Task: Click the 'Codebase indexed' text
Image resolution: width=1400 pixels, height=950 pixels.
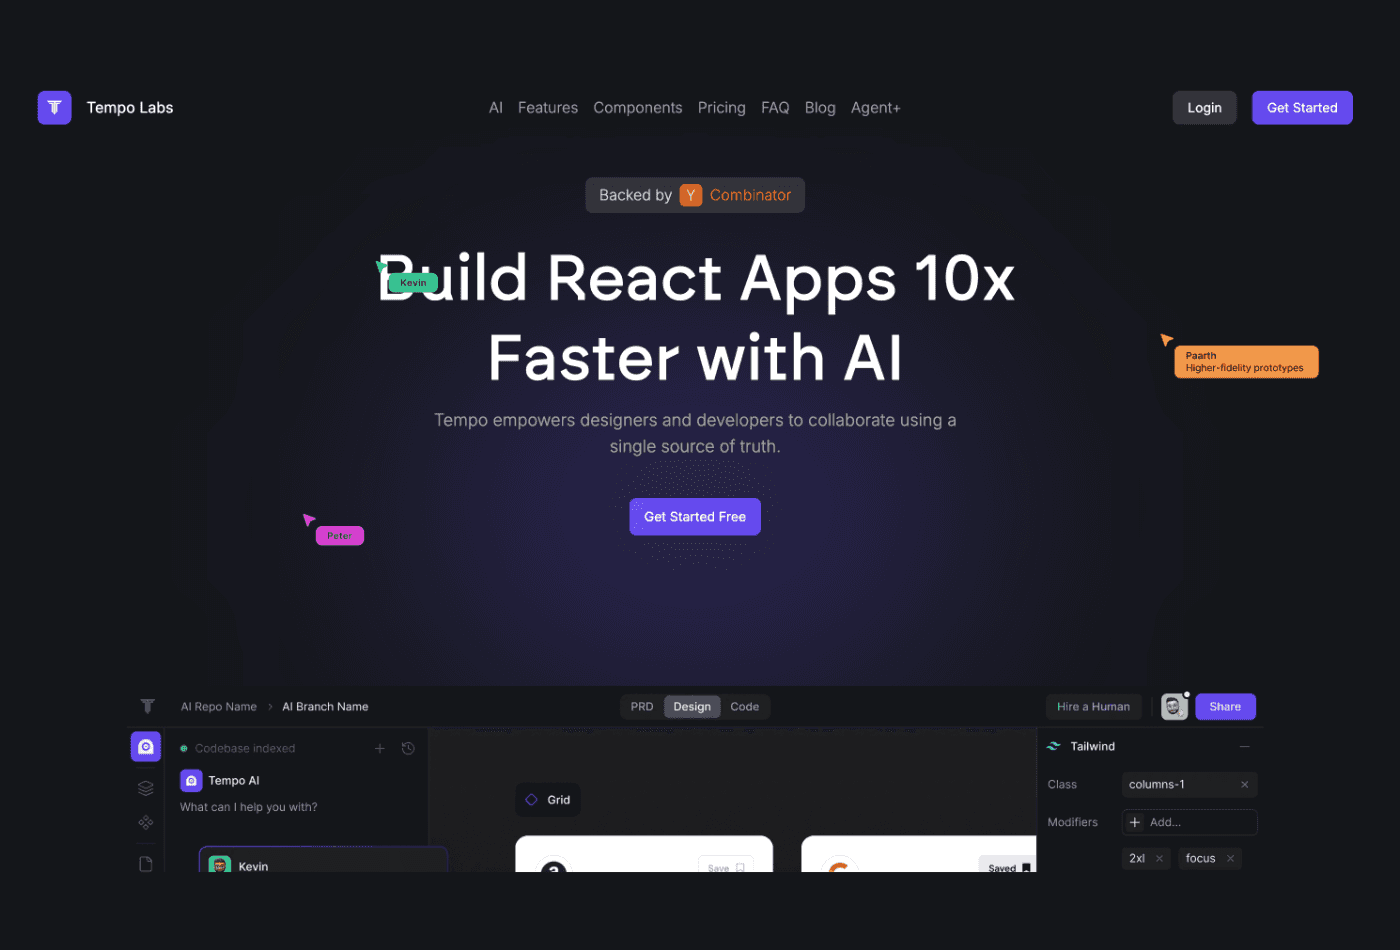Action: [245, 749]
